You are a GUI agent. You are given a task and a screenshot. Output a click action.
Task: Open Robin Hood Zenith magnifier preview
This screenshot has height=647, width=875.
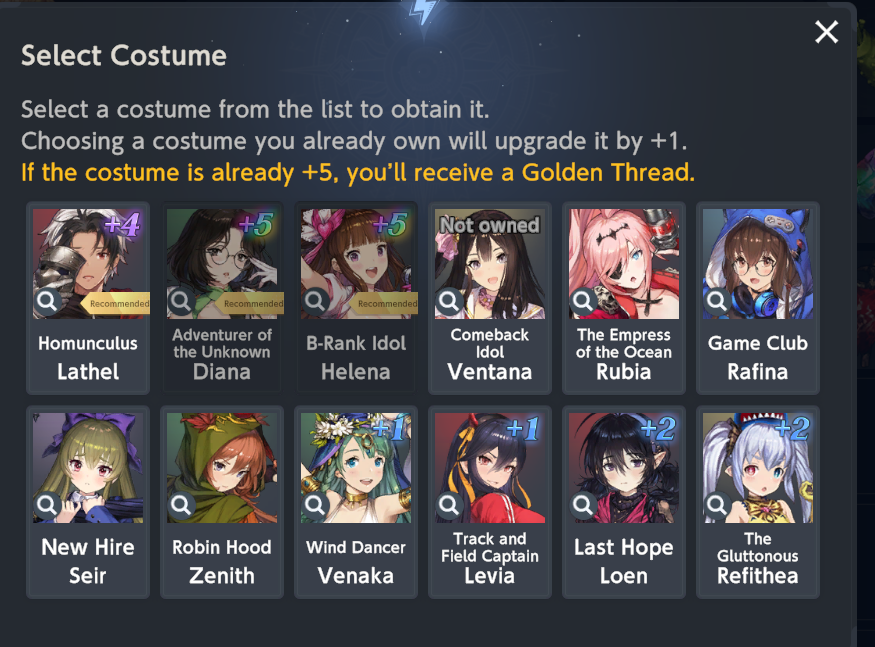click(x=181, y=505)
